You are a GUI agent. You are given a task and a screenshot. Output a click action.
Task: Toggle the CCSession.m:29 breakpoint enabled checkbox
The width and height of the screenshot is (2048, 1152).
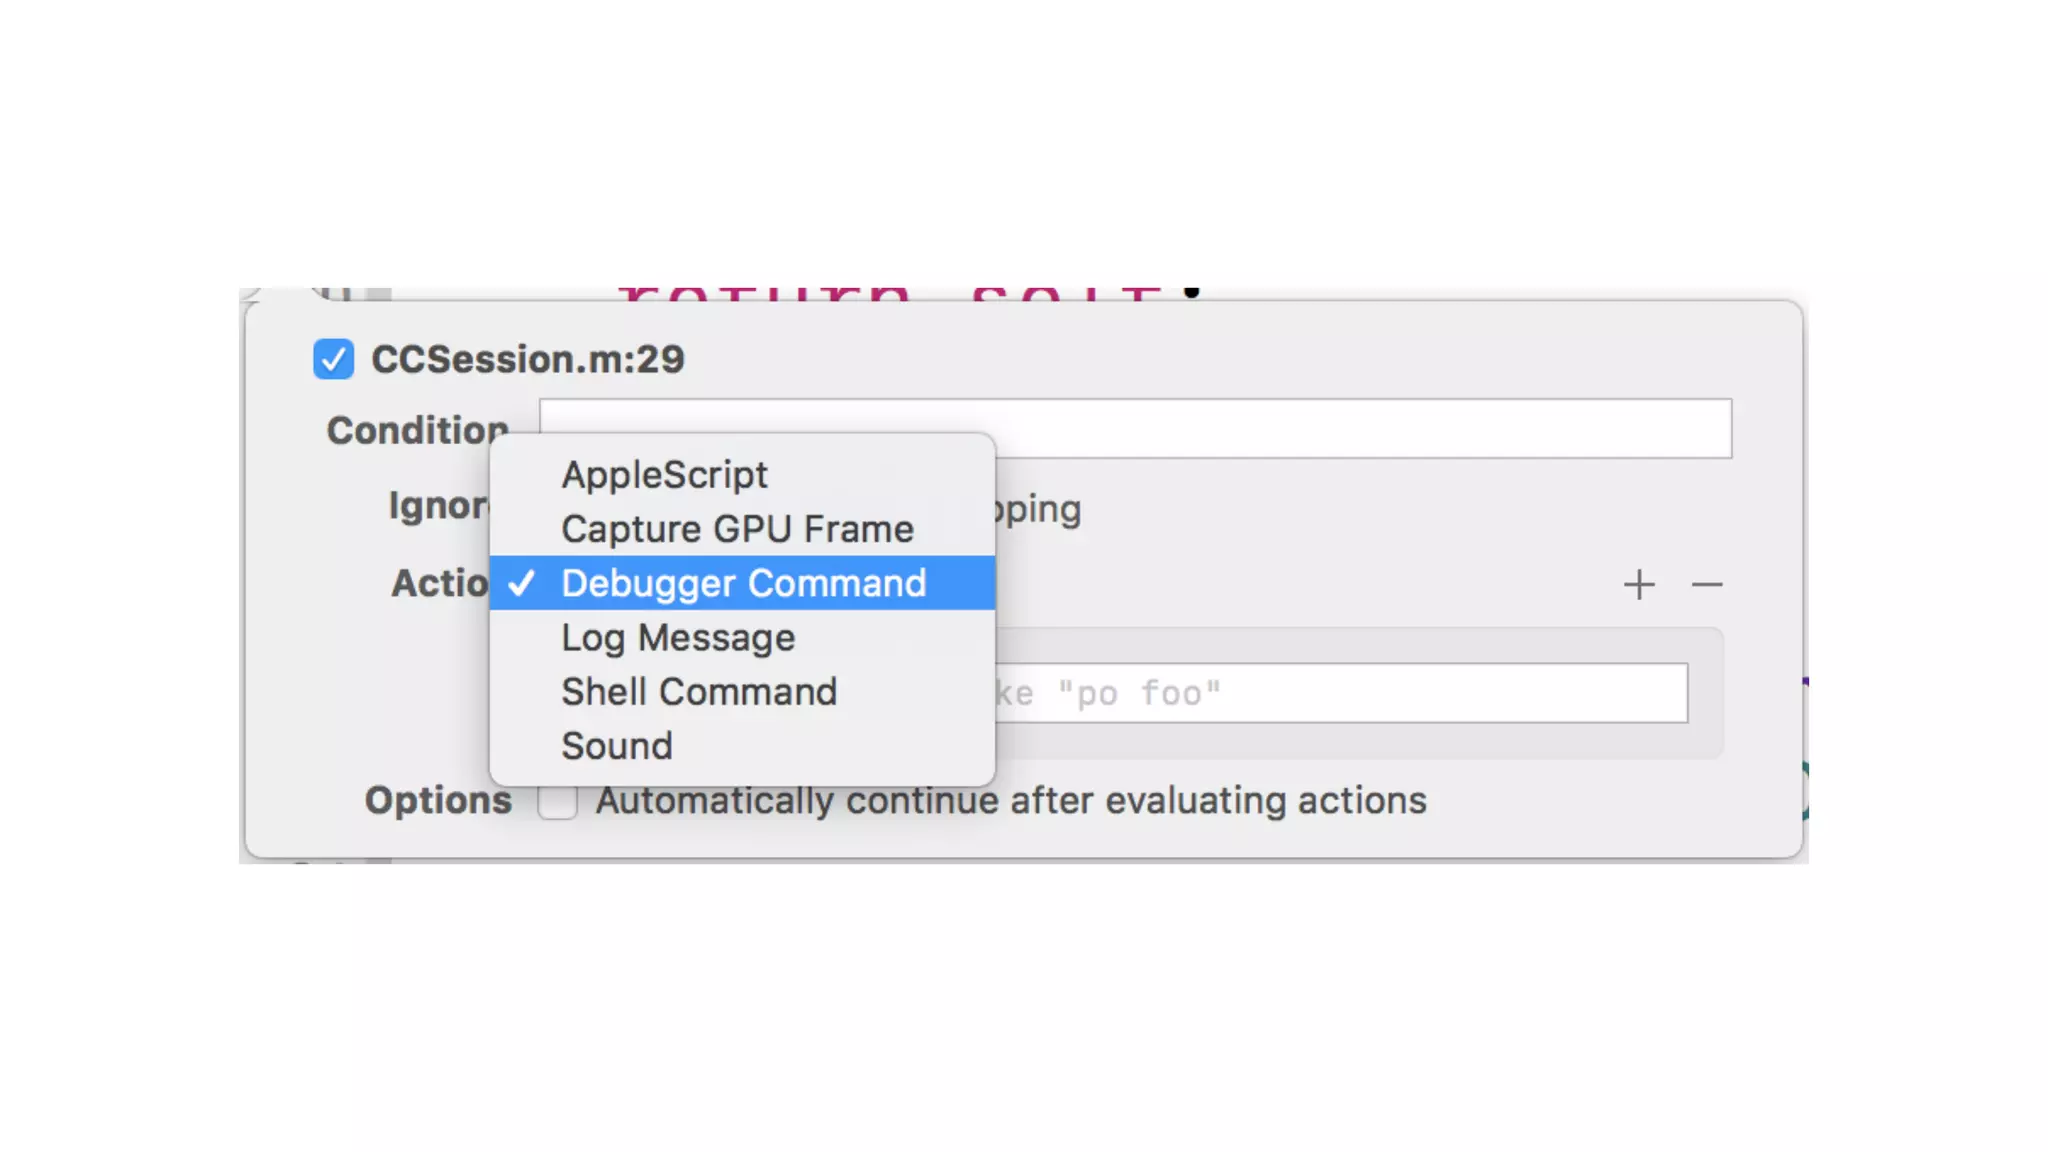click(333, 359)
